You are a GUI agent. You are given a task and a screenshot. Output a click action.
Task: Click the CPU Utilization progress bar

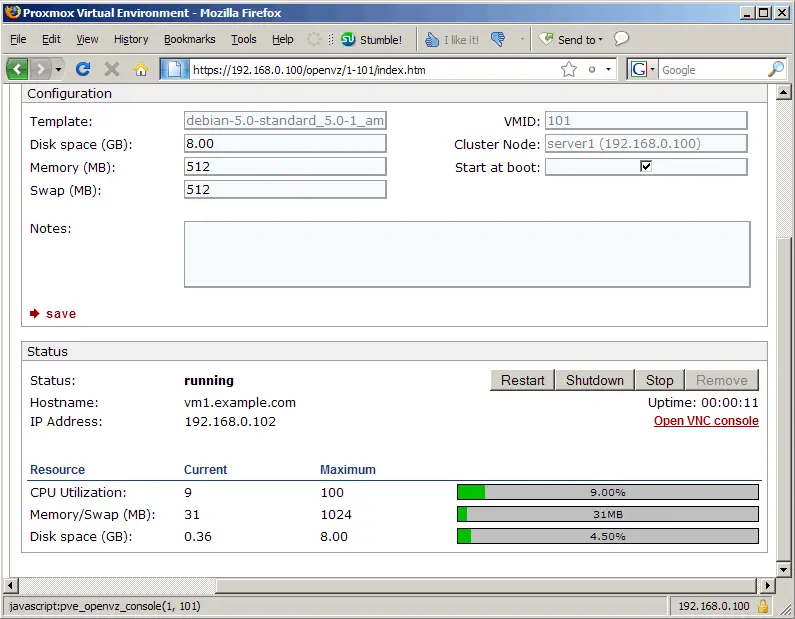coord(607,492)
